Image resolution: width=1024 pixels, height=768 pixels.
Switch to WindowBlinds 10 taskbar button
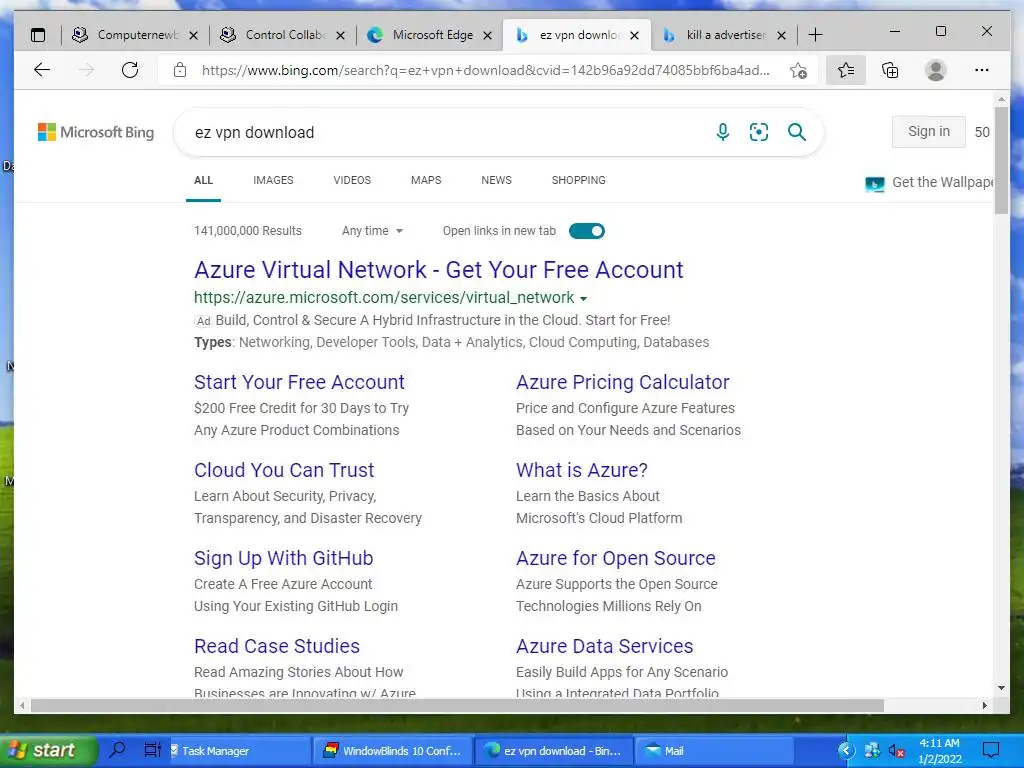coord(393,750)
